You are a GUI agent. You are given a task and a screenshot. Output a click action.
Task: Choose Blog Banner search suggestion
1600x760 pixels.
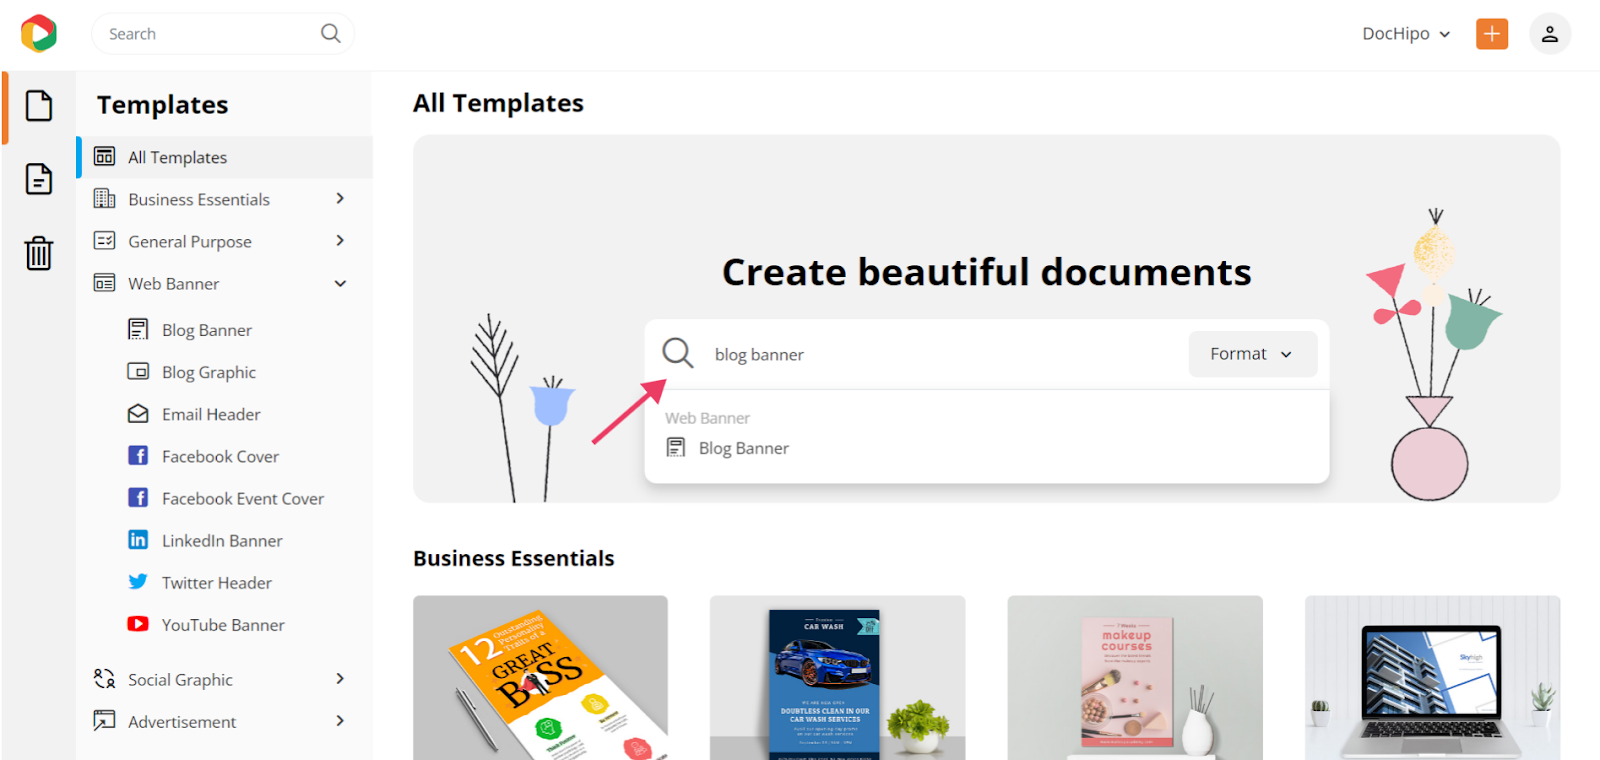(744, 448)
